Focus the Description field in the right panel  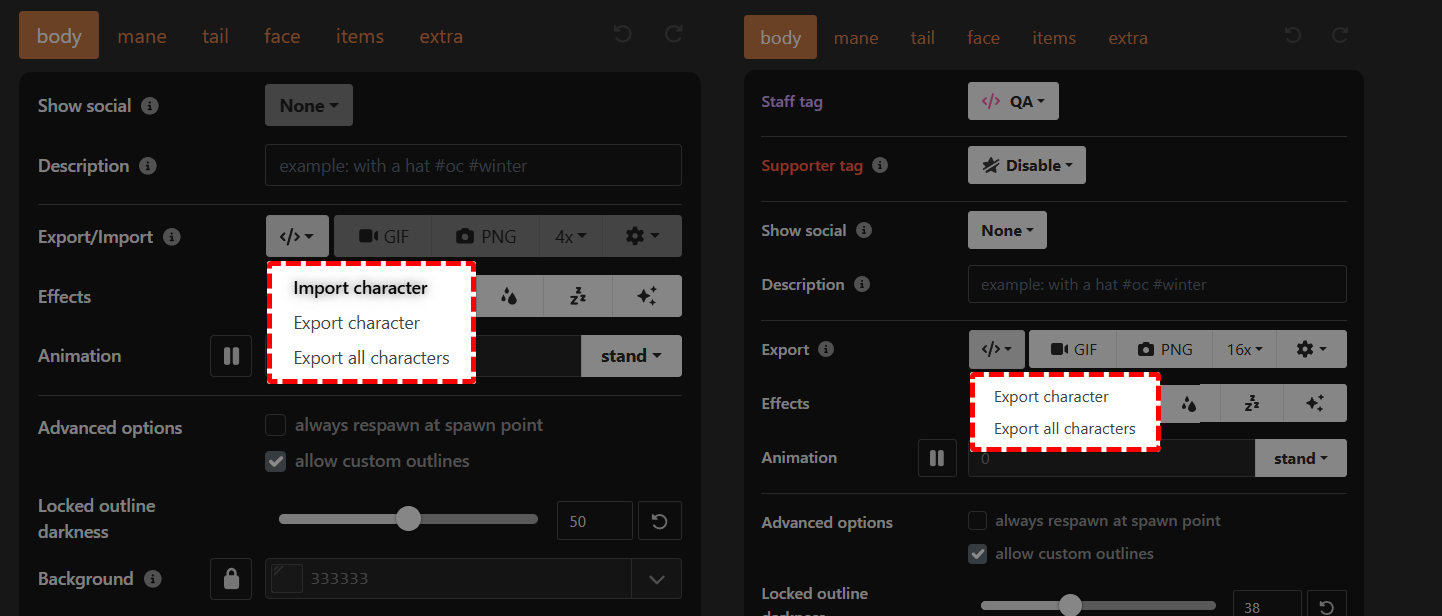pyautogui.click(x=1157, y=284)
